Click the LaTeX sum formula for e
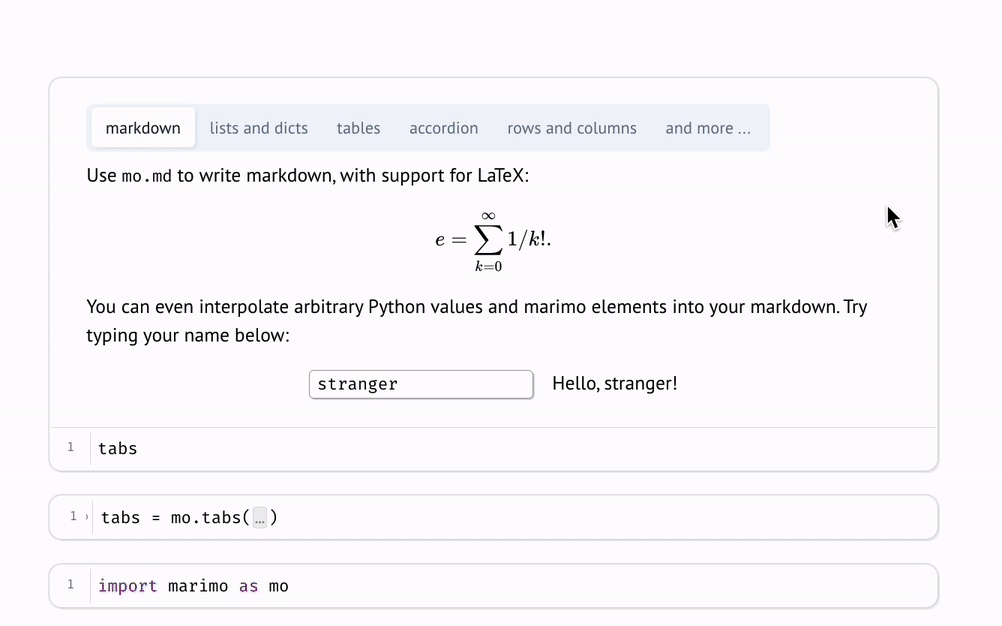The height and width of the screenshot is (626, 1002). coord(493,240)
